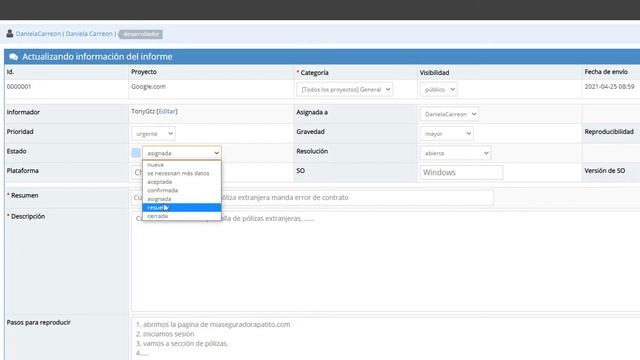Click the date 2021-04-25 08:59
The height and width of the screenshot is (360, 640).
pyautogui.click(x=609, y=87)
